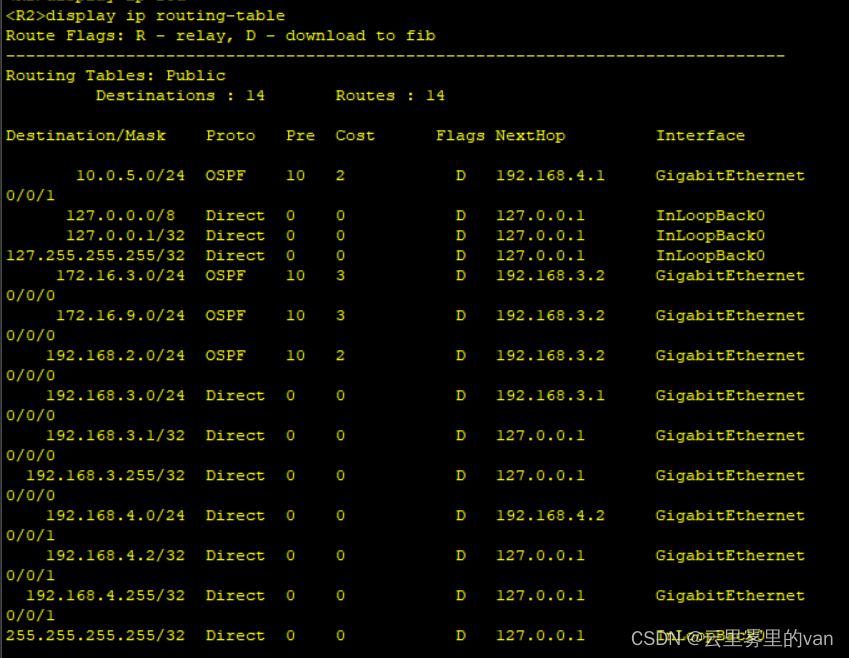The height and width of the screenshot is (658, 849).
Task: Click D flag in 192.168.3.0/24 row
Action: coord(460,396)
